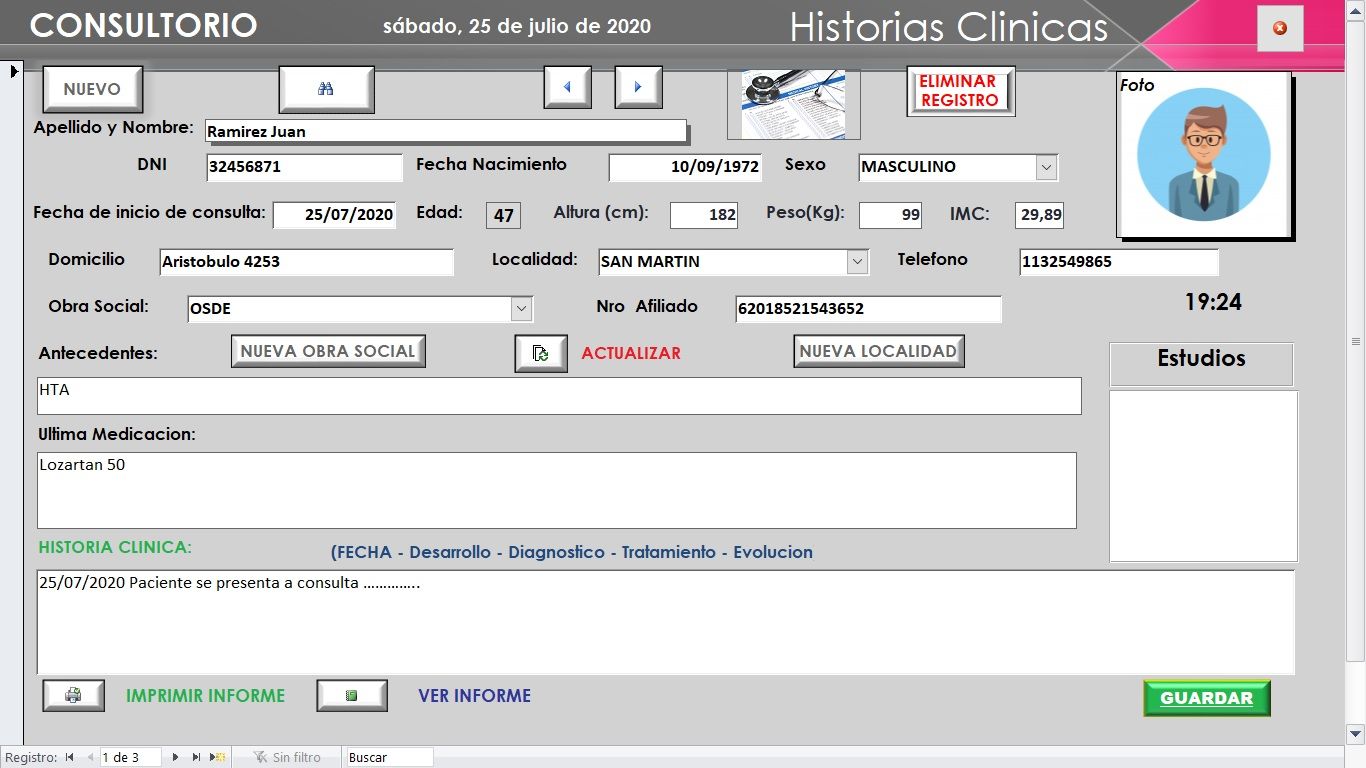
Task: Click ELIMINAR REGISTRO
Action: pos(960,90)
